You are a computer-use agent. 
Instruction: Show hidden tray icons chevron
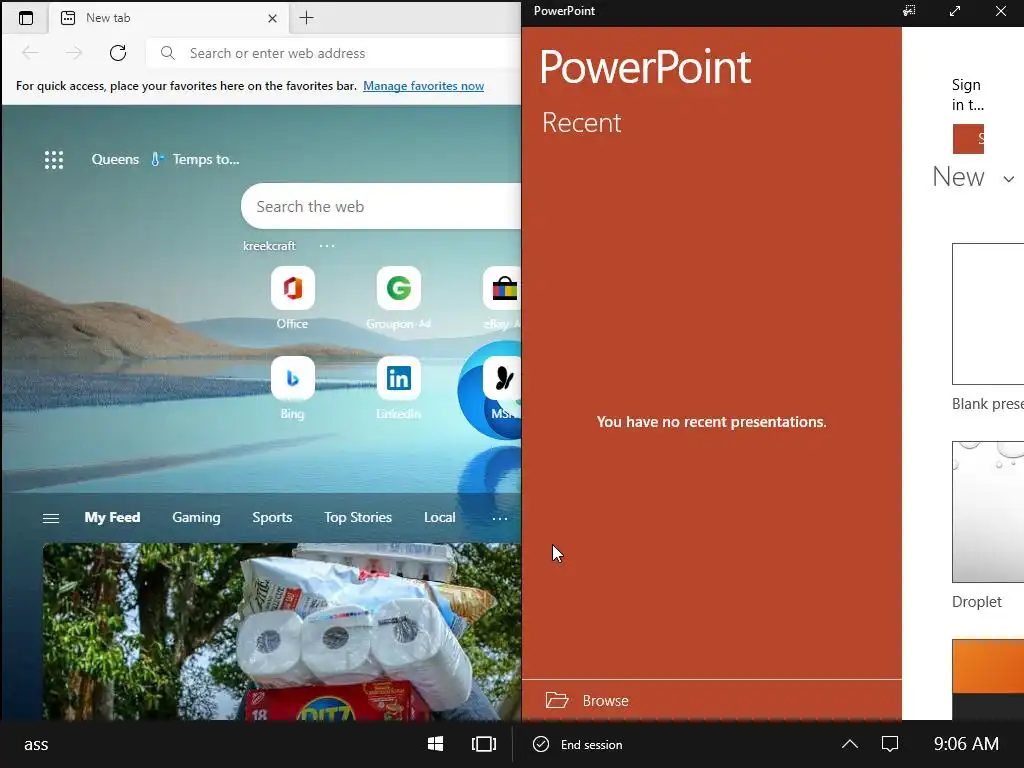coord(850,744)
